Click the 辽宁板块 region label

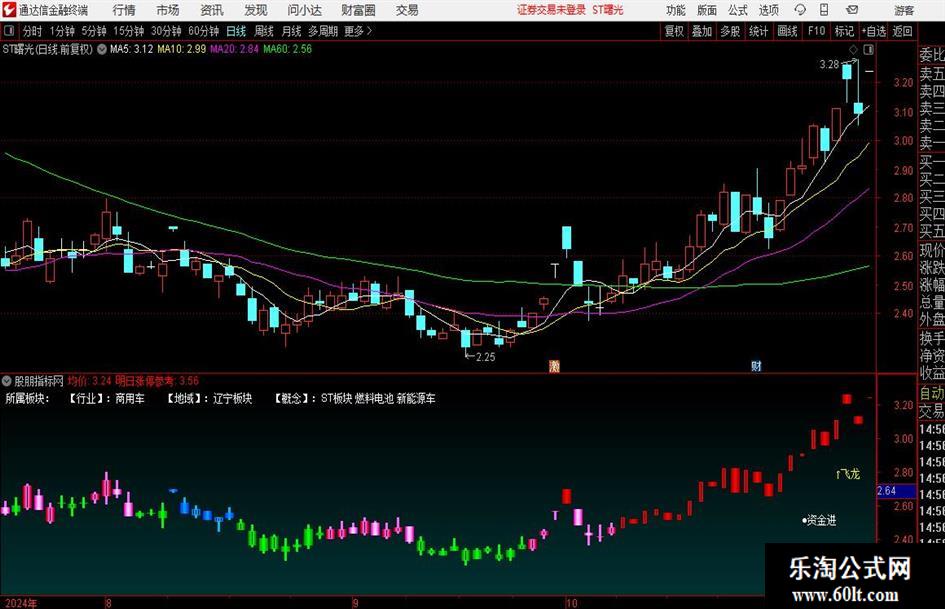[233, 399]
